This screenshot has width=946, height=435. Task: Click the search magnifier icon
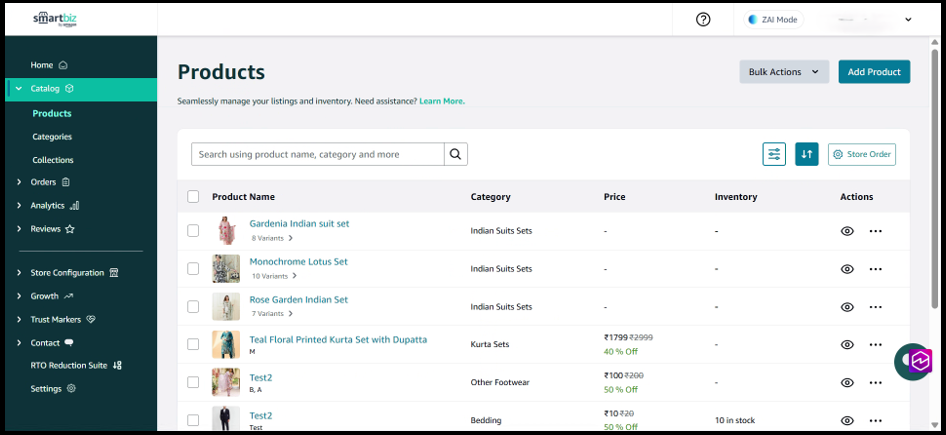(x=456, y=154)
